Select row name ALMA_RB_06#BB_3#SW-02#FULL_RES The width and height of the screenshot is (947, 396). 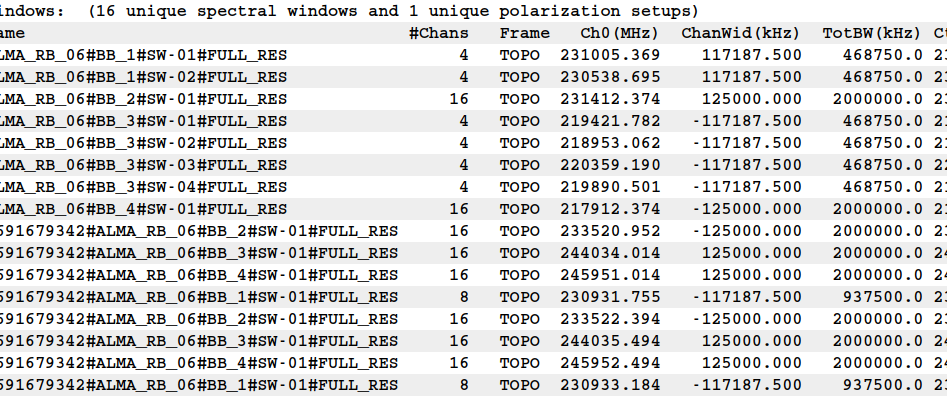click(143, 143)
